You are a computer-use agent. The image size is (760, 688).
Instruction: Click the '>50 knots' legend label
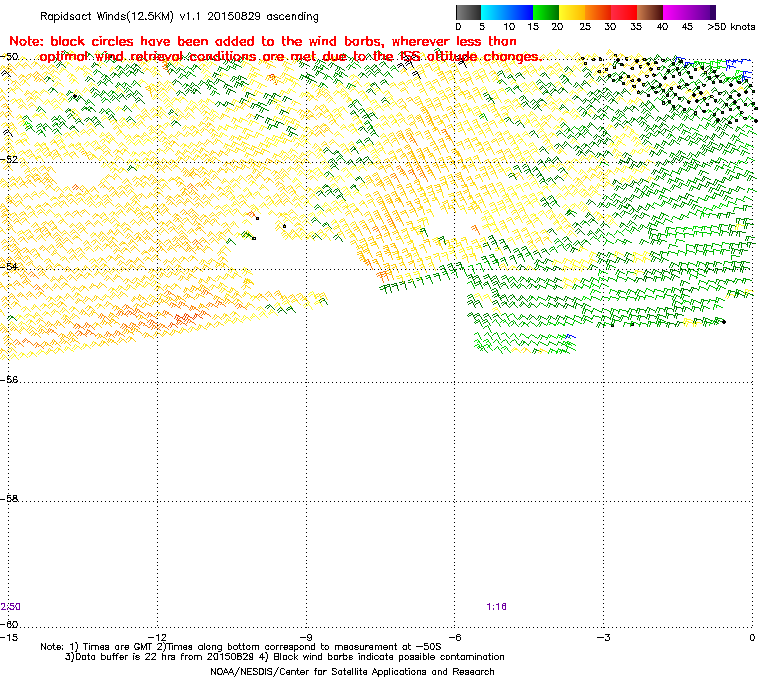tap(731, 27)
